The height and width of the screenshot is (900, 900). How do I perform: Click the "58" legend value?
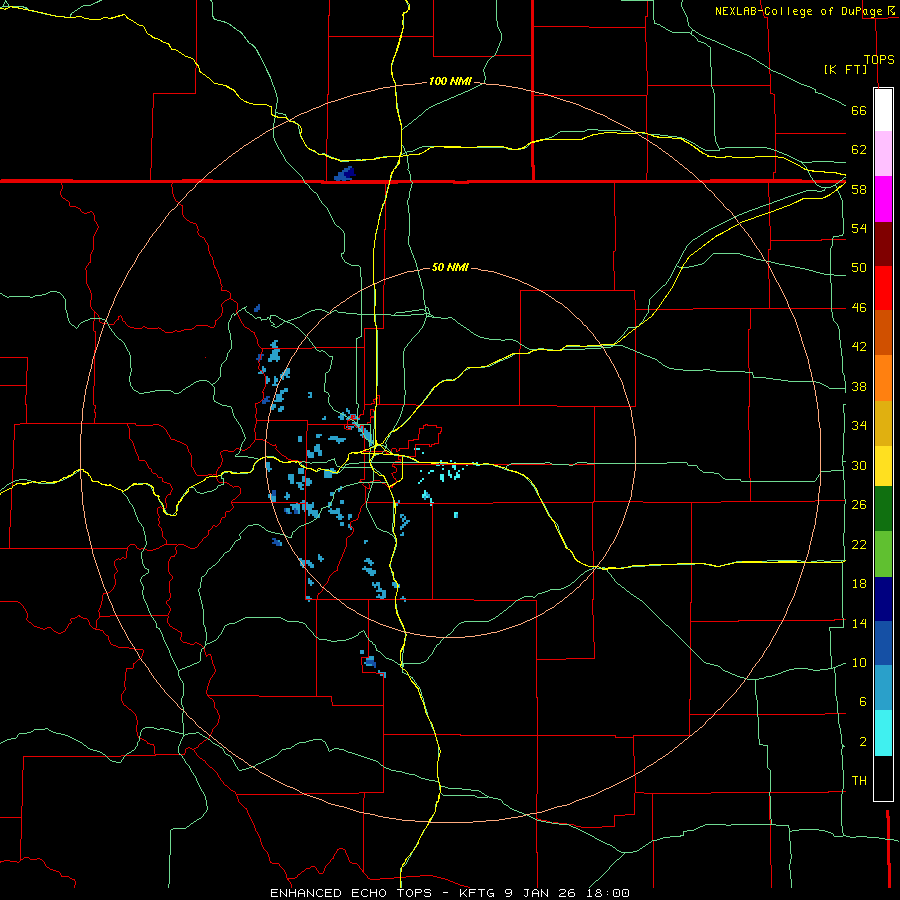[x=859, y=189]
